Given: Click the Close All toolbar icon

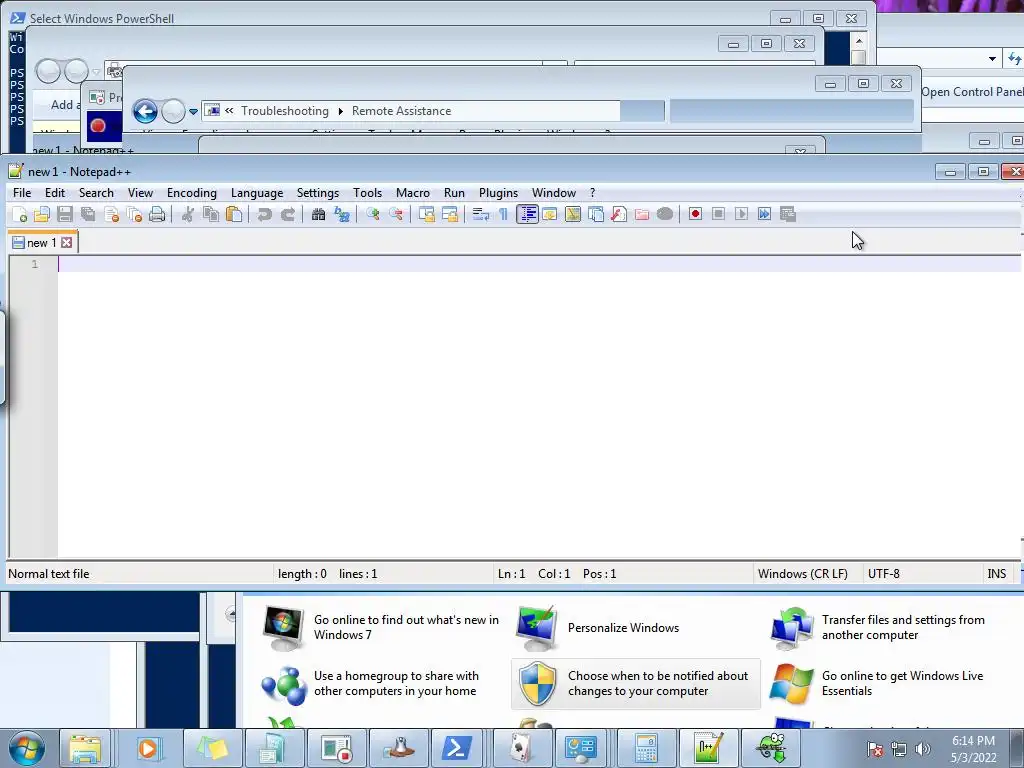Looking at the screenshot, I should pyautogui.click(x=135, y=214).
